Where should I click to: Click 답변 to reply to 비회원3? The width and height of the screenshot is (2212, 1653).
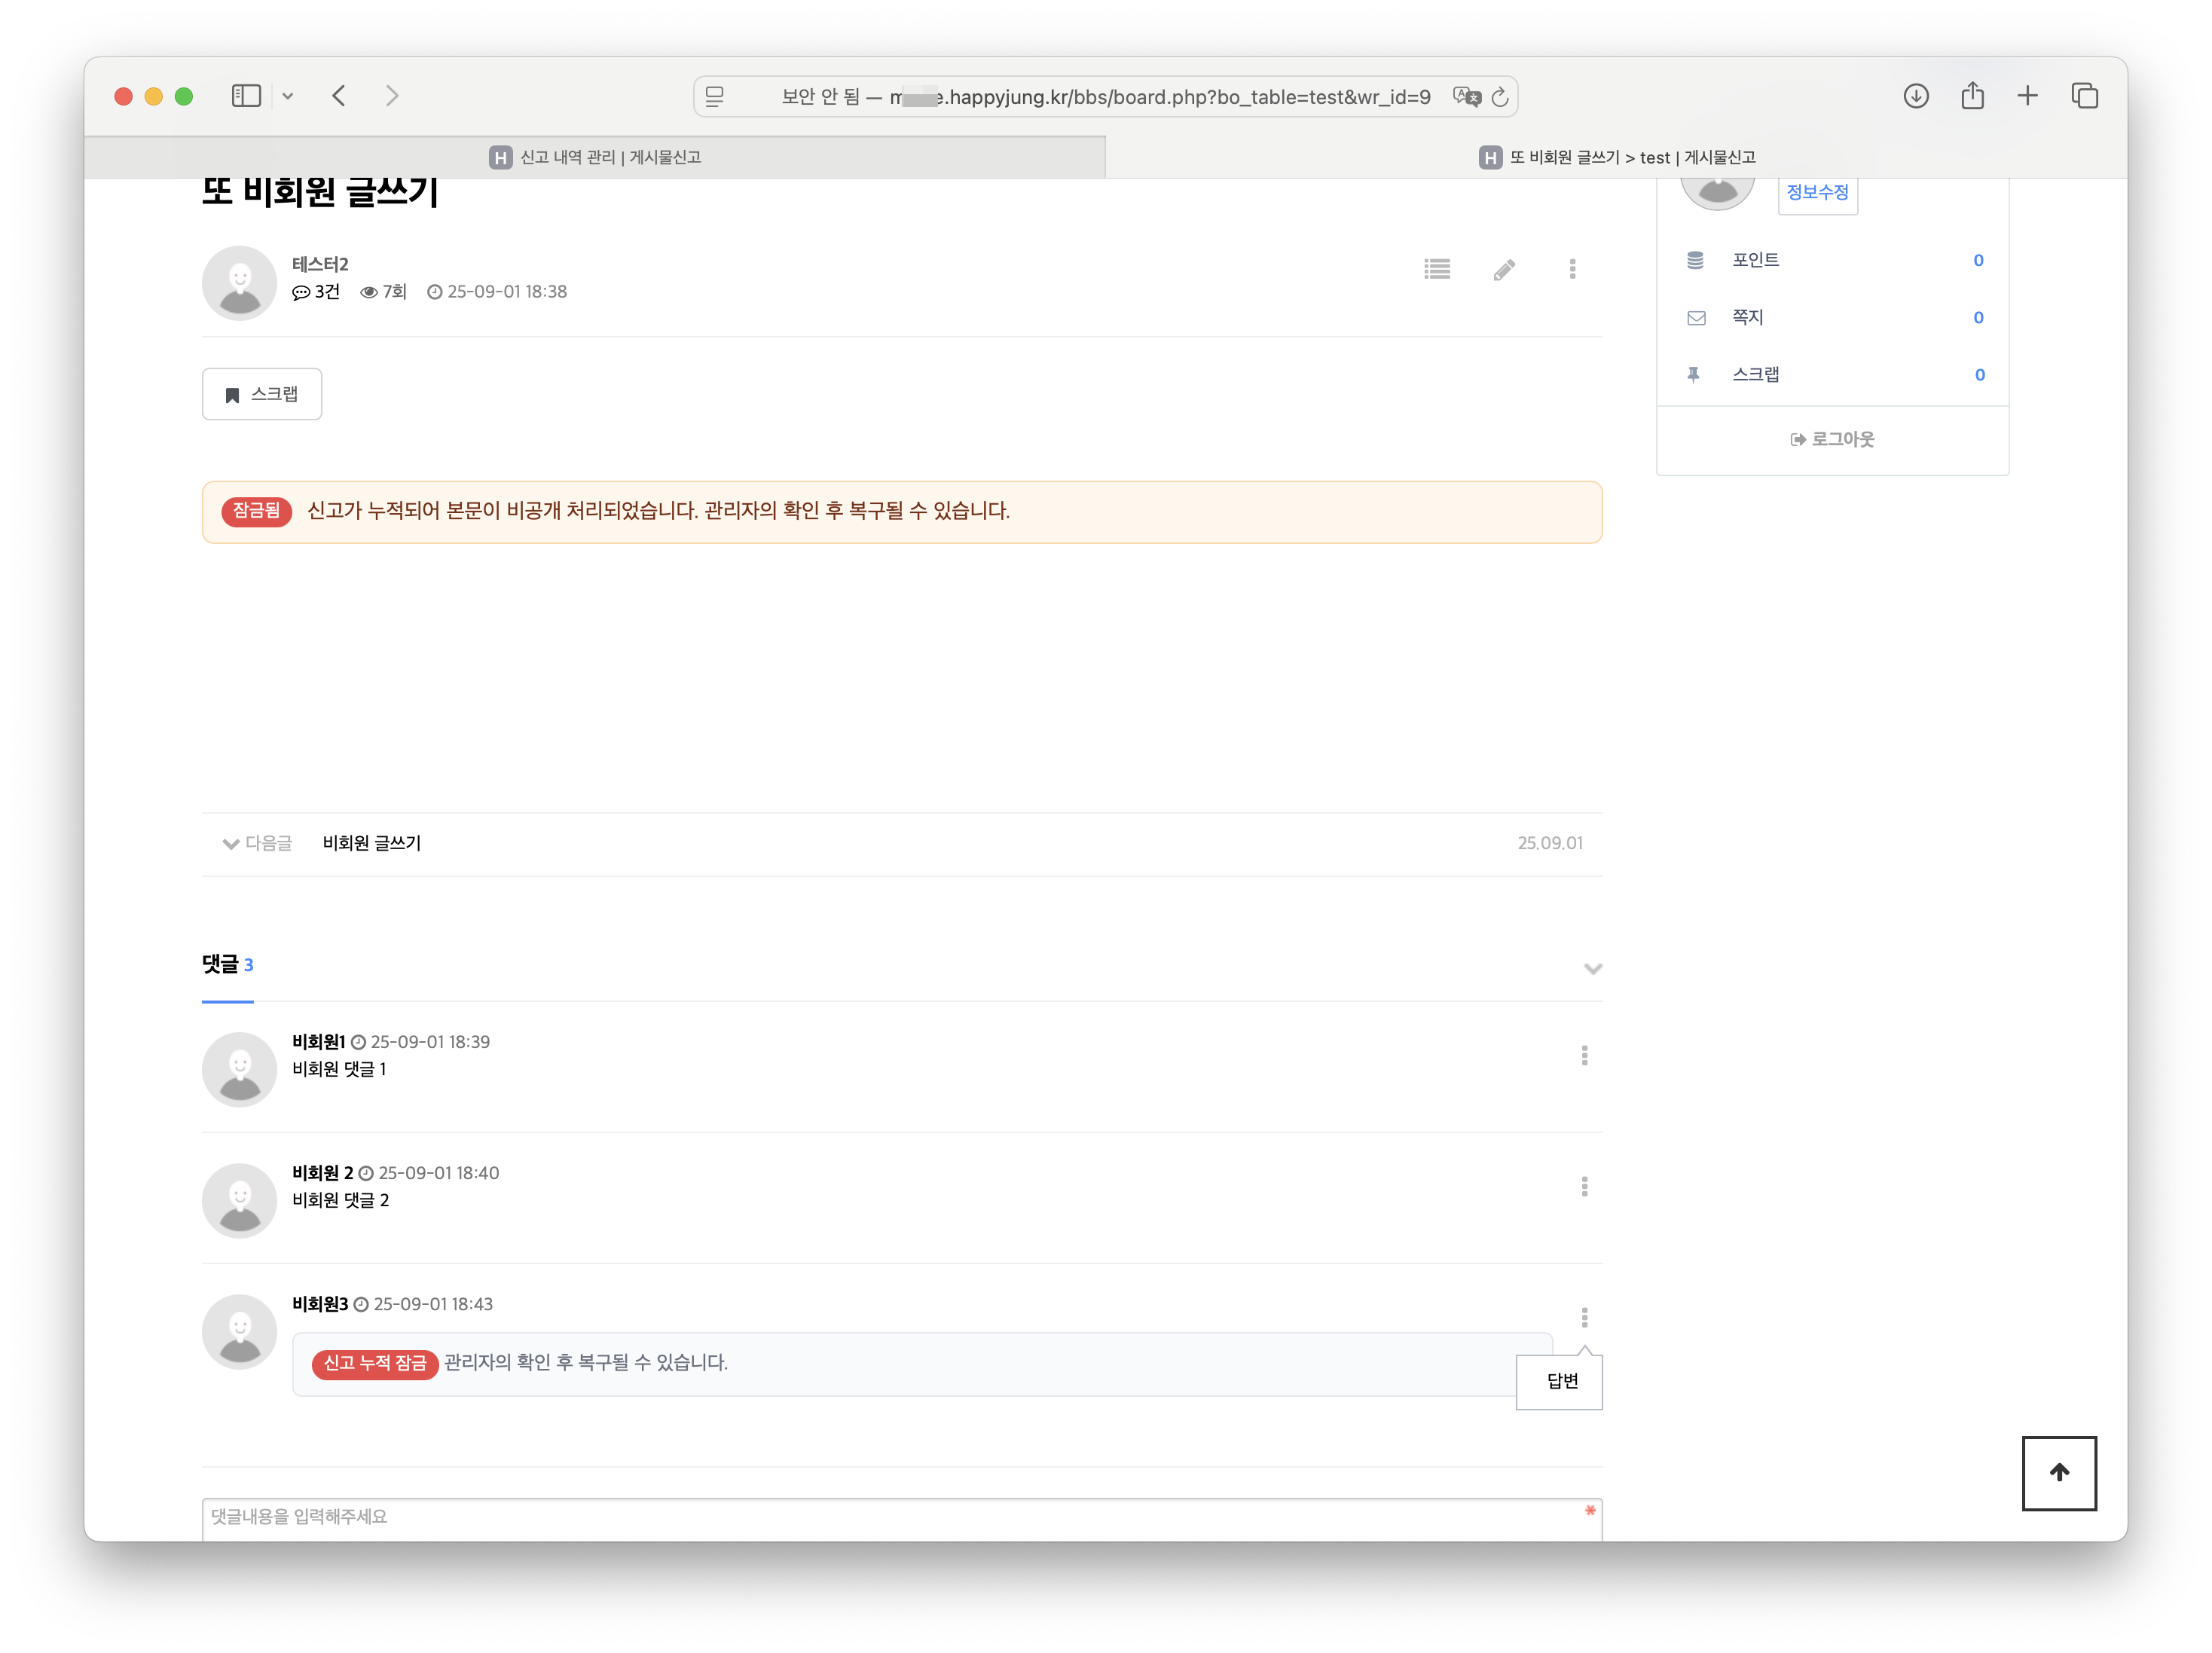1560,1381
